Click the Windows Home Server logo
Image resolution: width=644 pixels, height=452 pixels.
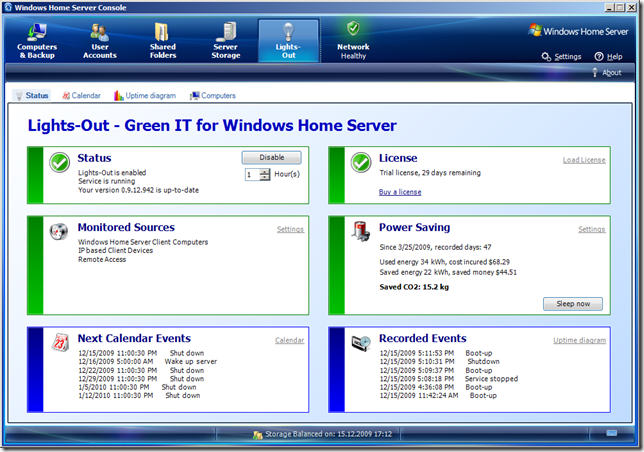577,31
